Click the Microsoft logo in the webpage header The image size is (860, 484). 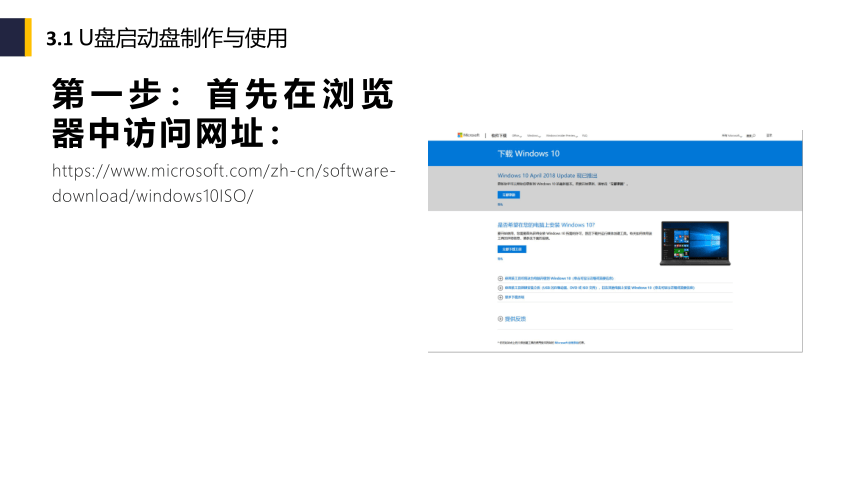[x=468, y=135]
